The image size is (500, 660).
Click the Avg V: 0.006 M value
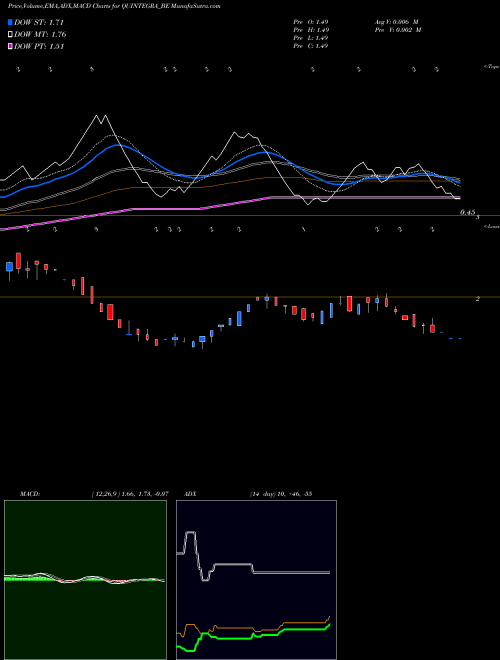coord(396,21)
